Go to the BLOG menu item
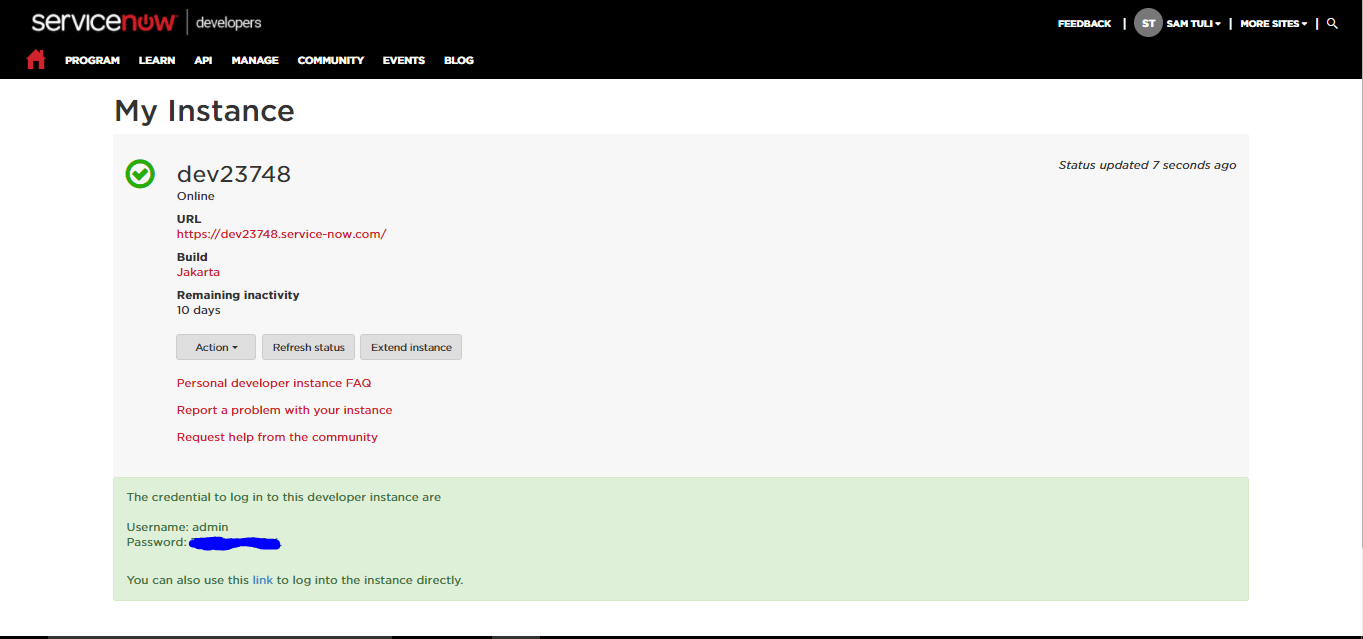Viewport: 1363px width, 639px height. click(x=459, y=60)
